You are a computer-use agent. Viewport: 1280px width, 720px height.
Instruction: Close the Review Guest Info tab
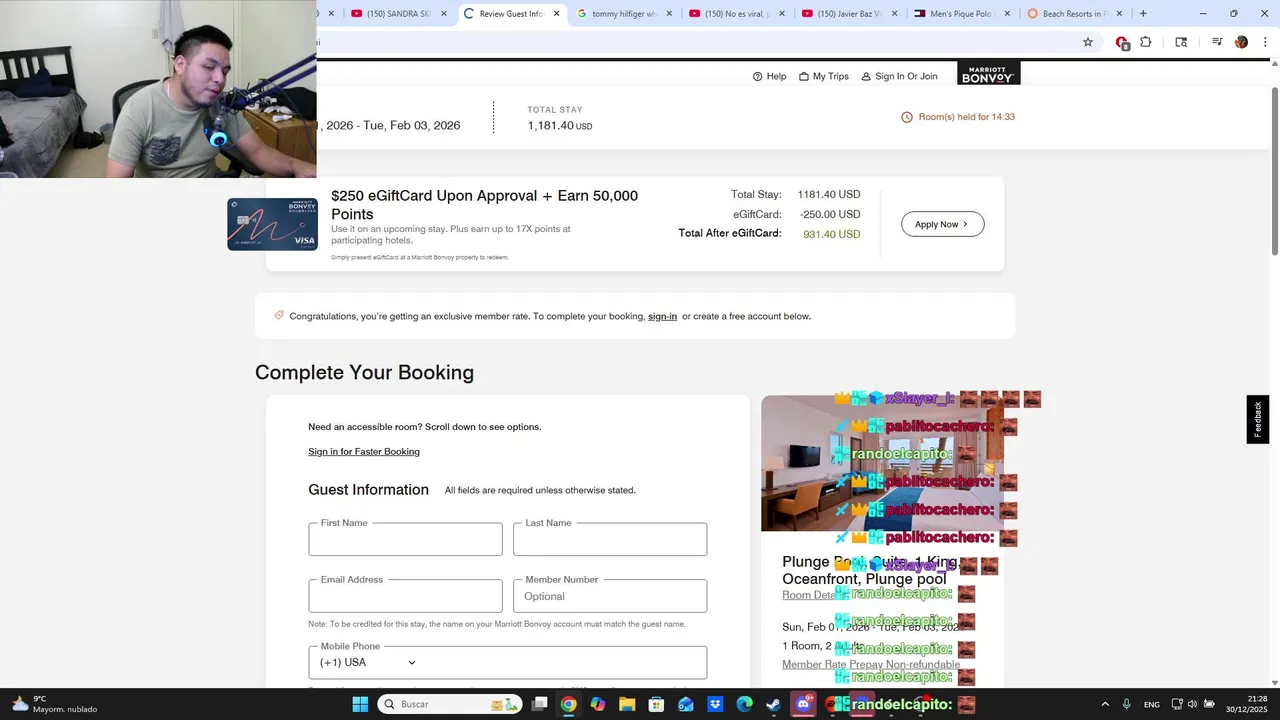pos(555,14)
